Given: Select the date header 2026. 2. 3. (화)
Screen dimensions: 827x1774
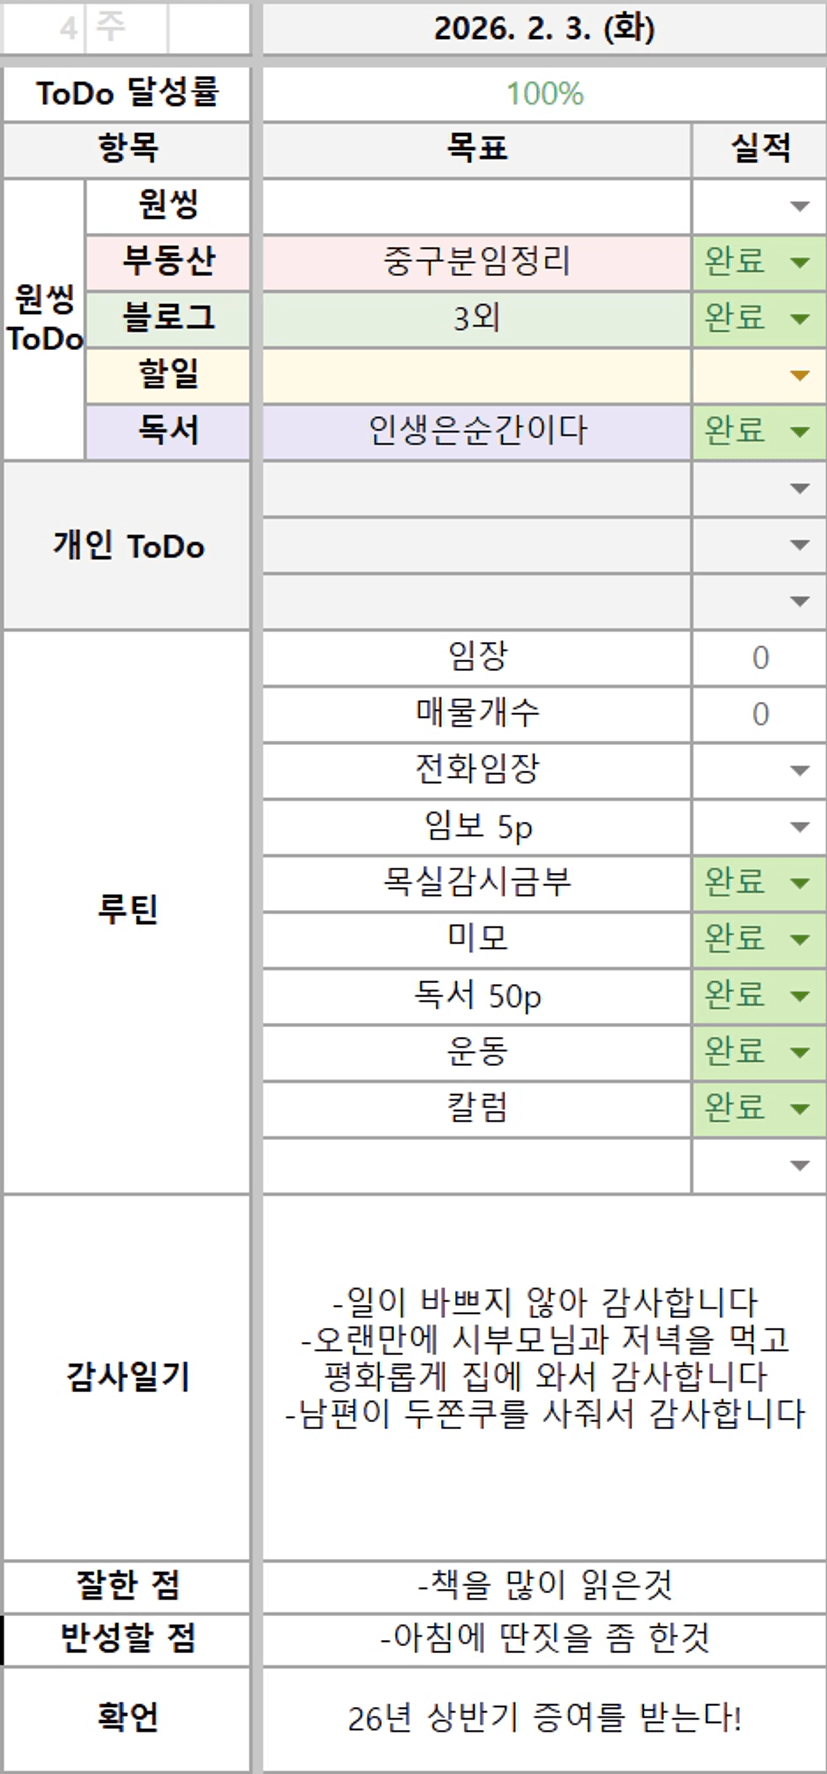Looking at the screenshot, I should (x=544, y=28).
